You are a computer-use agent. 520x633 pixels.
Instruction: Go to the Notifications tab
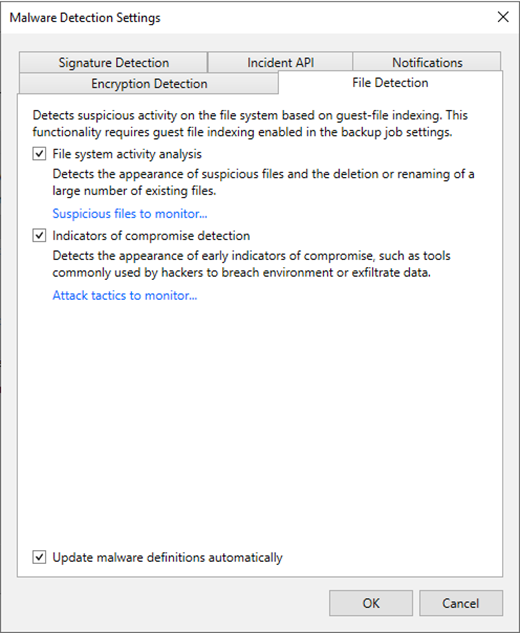tap(427, 63)
